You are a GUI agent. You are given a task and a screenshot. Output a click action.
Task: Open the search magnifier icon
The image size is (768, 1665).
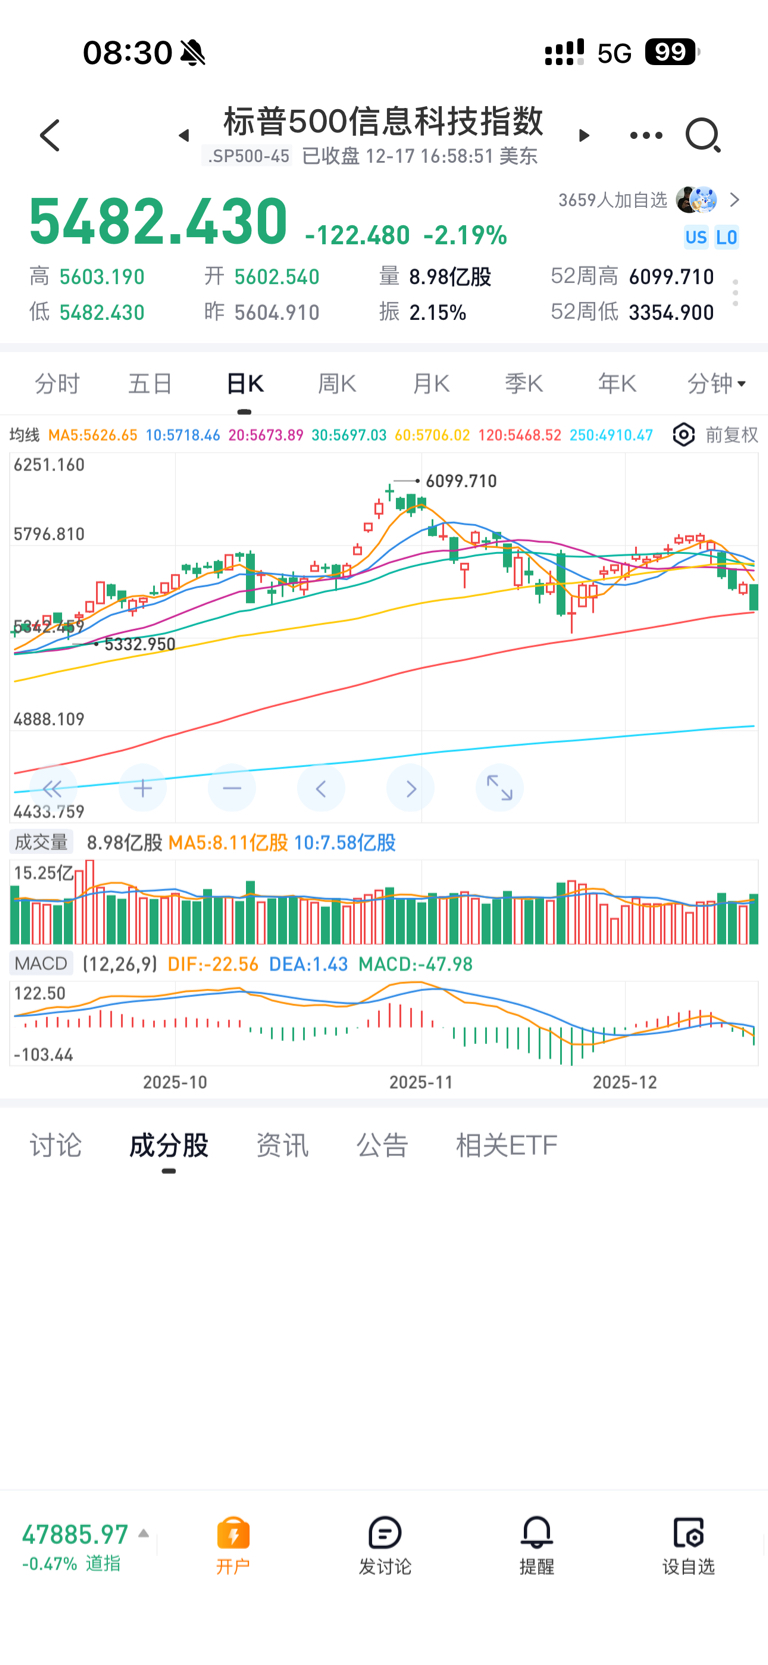click(702, 135)
